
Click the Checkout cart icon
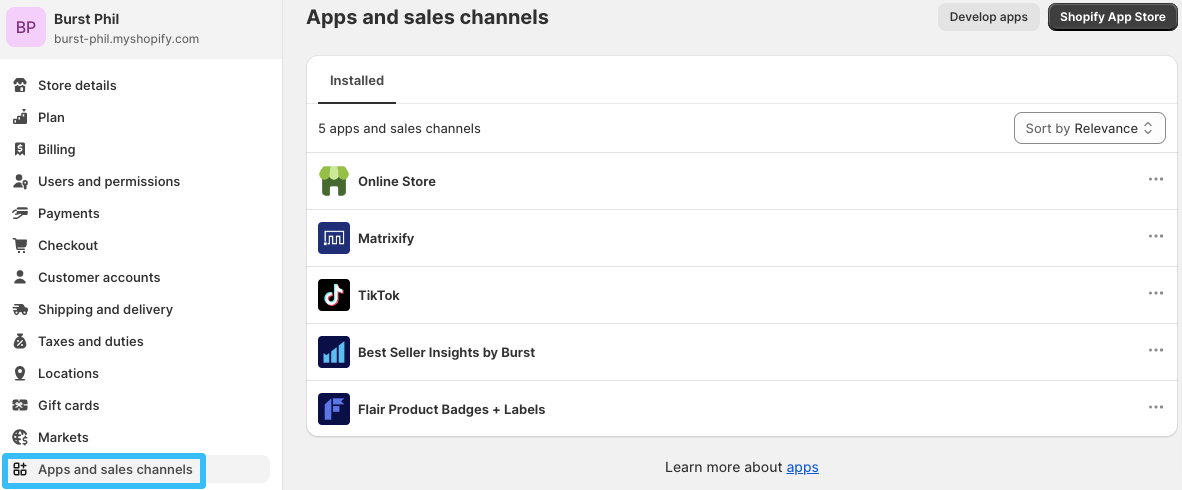pos(20,246)
